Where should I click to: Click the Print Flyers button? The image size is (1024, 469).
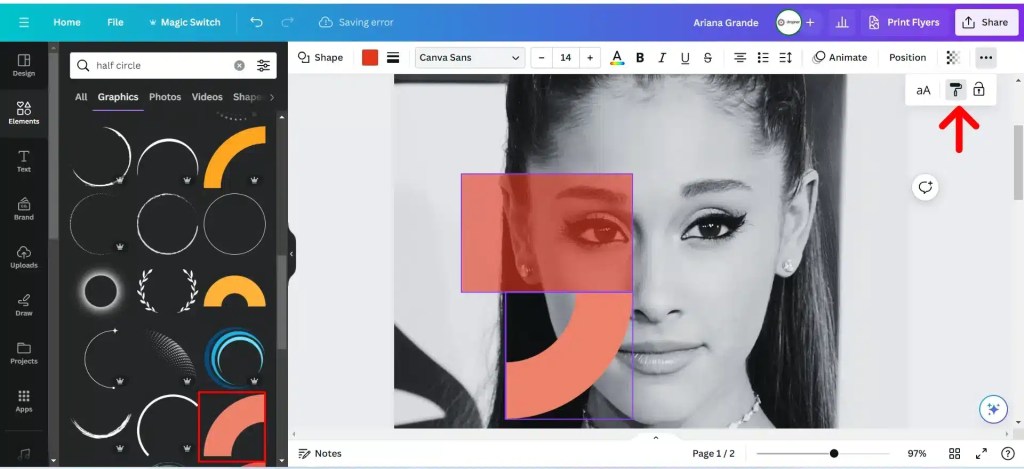[x=904, y=22]
